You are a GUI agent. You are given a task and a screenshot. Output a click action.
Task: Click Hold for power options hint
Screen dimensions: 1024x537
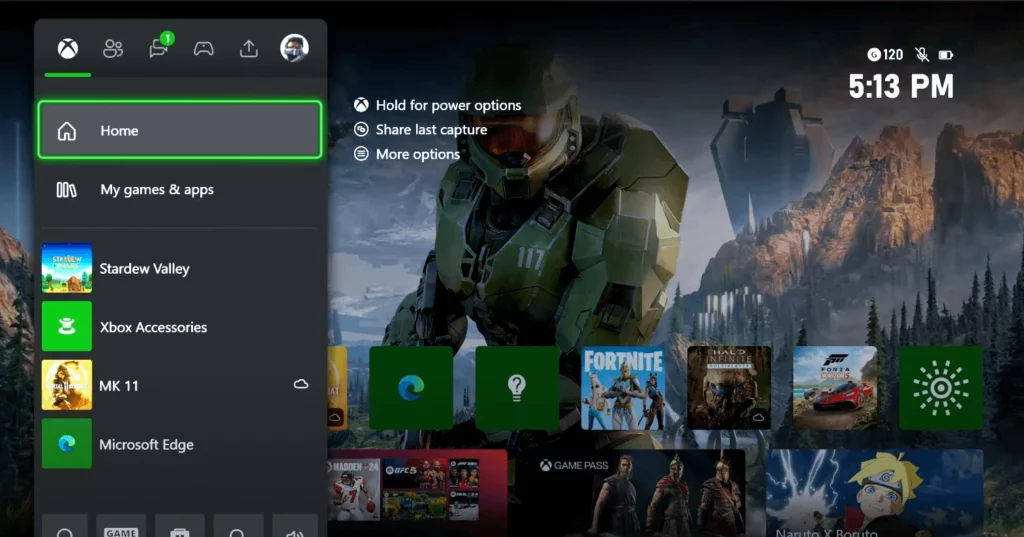tap(448, 105)
